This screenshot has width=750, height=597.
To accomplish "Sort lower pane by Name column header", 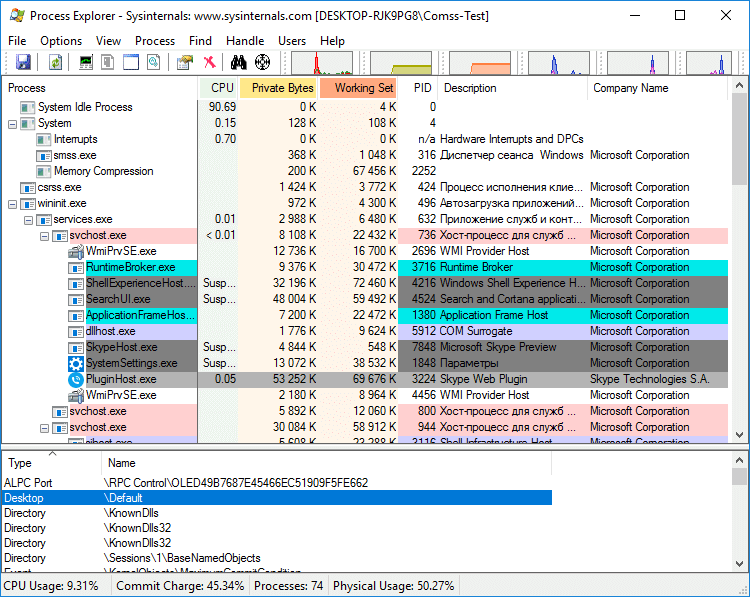I will 327,463.
